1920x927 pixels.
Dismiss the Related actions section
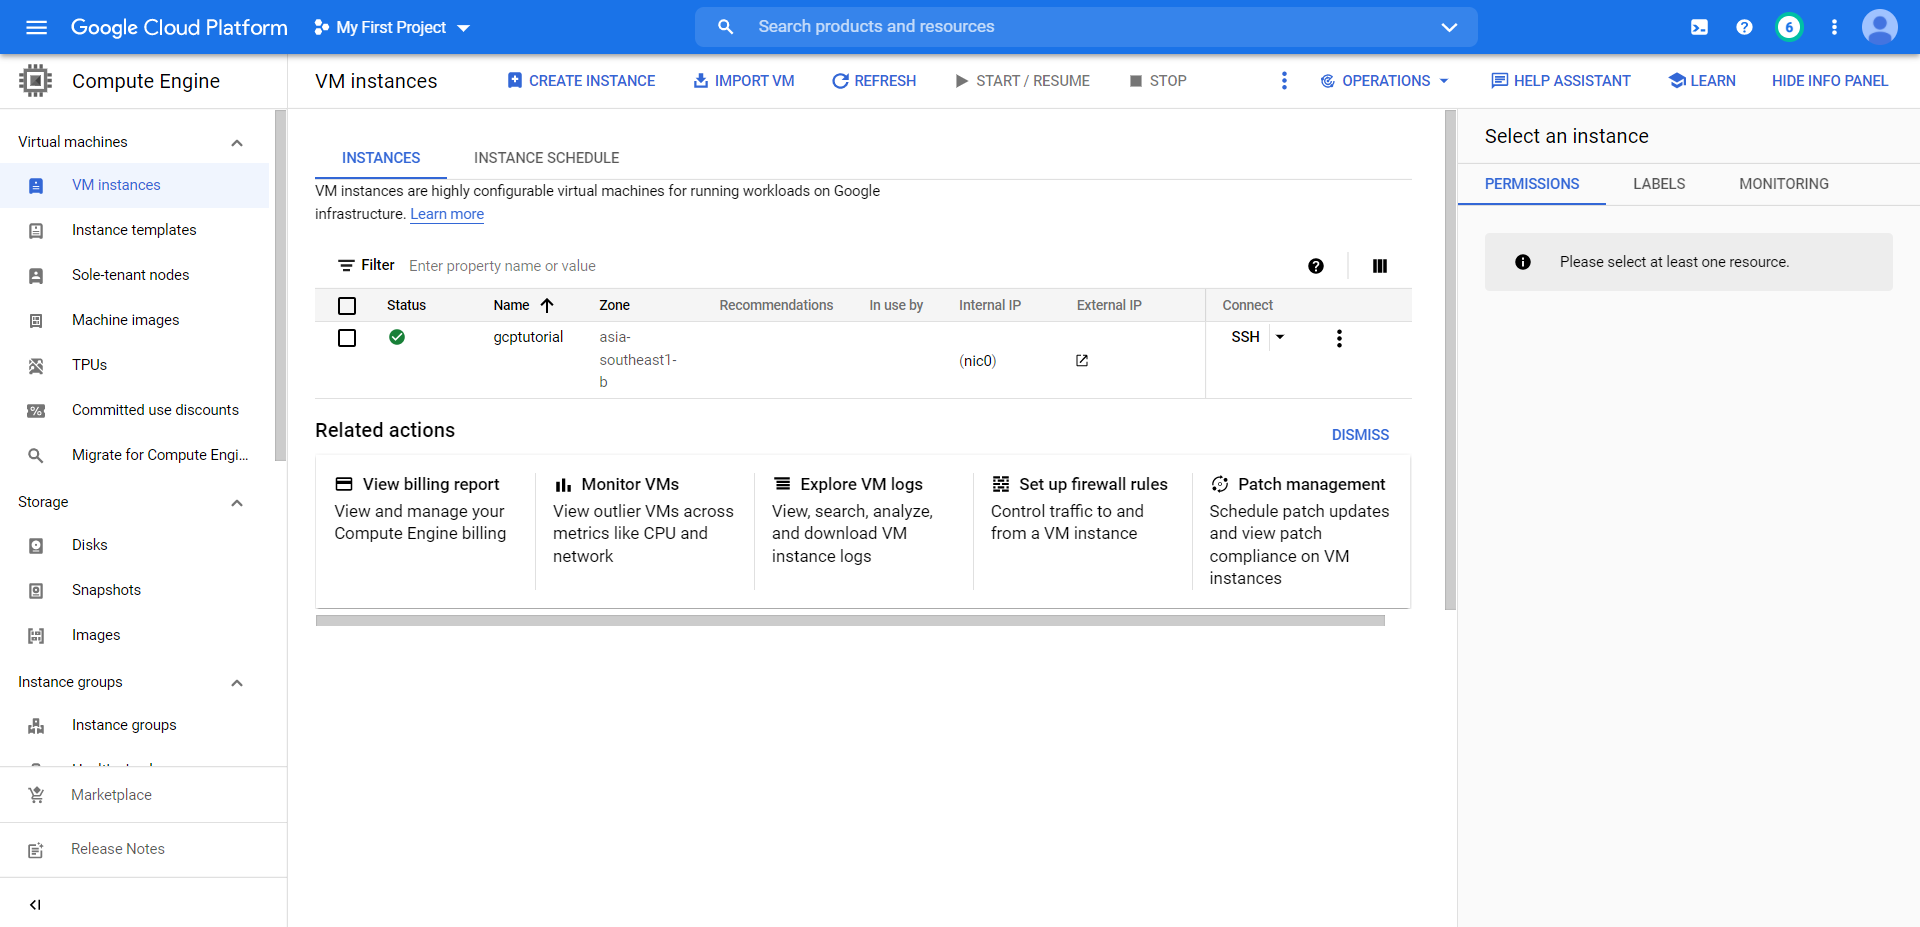[1360, 435]
